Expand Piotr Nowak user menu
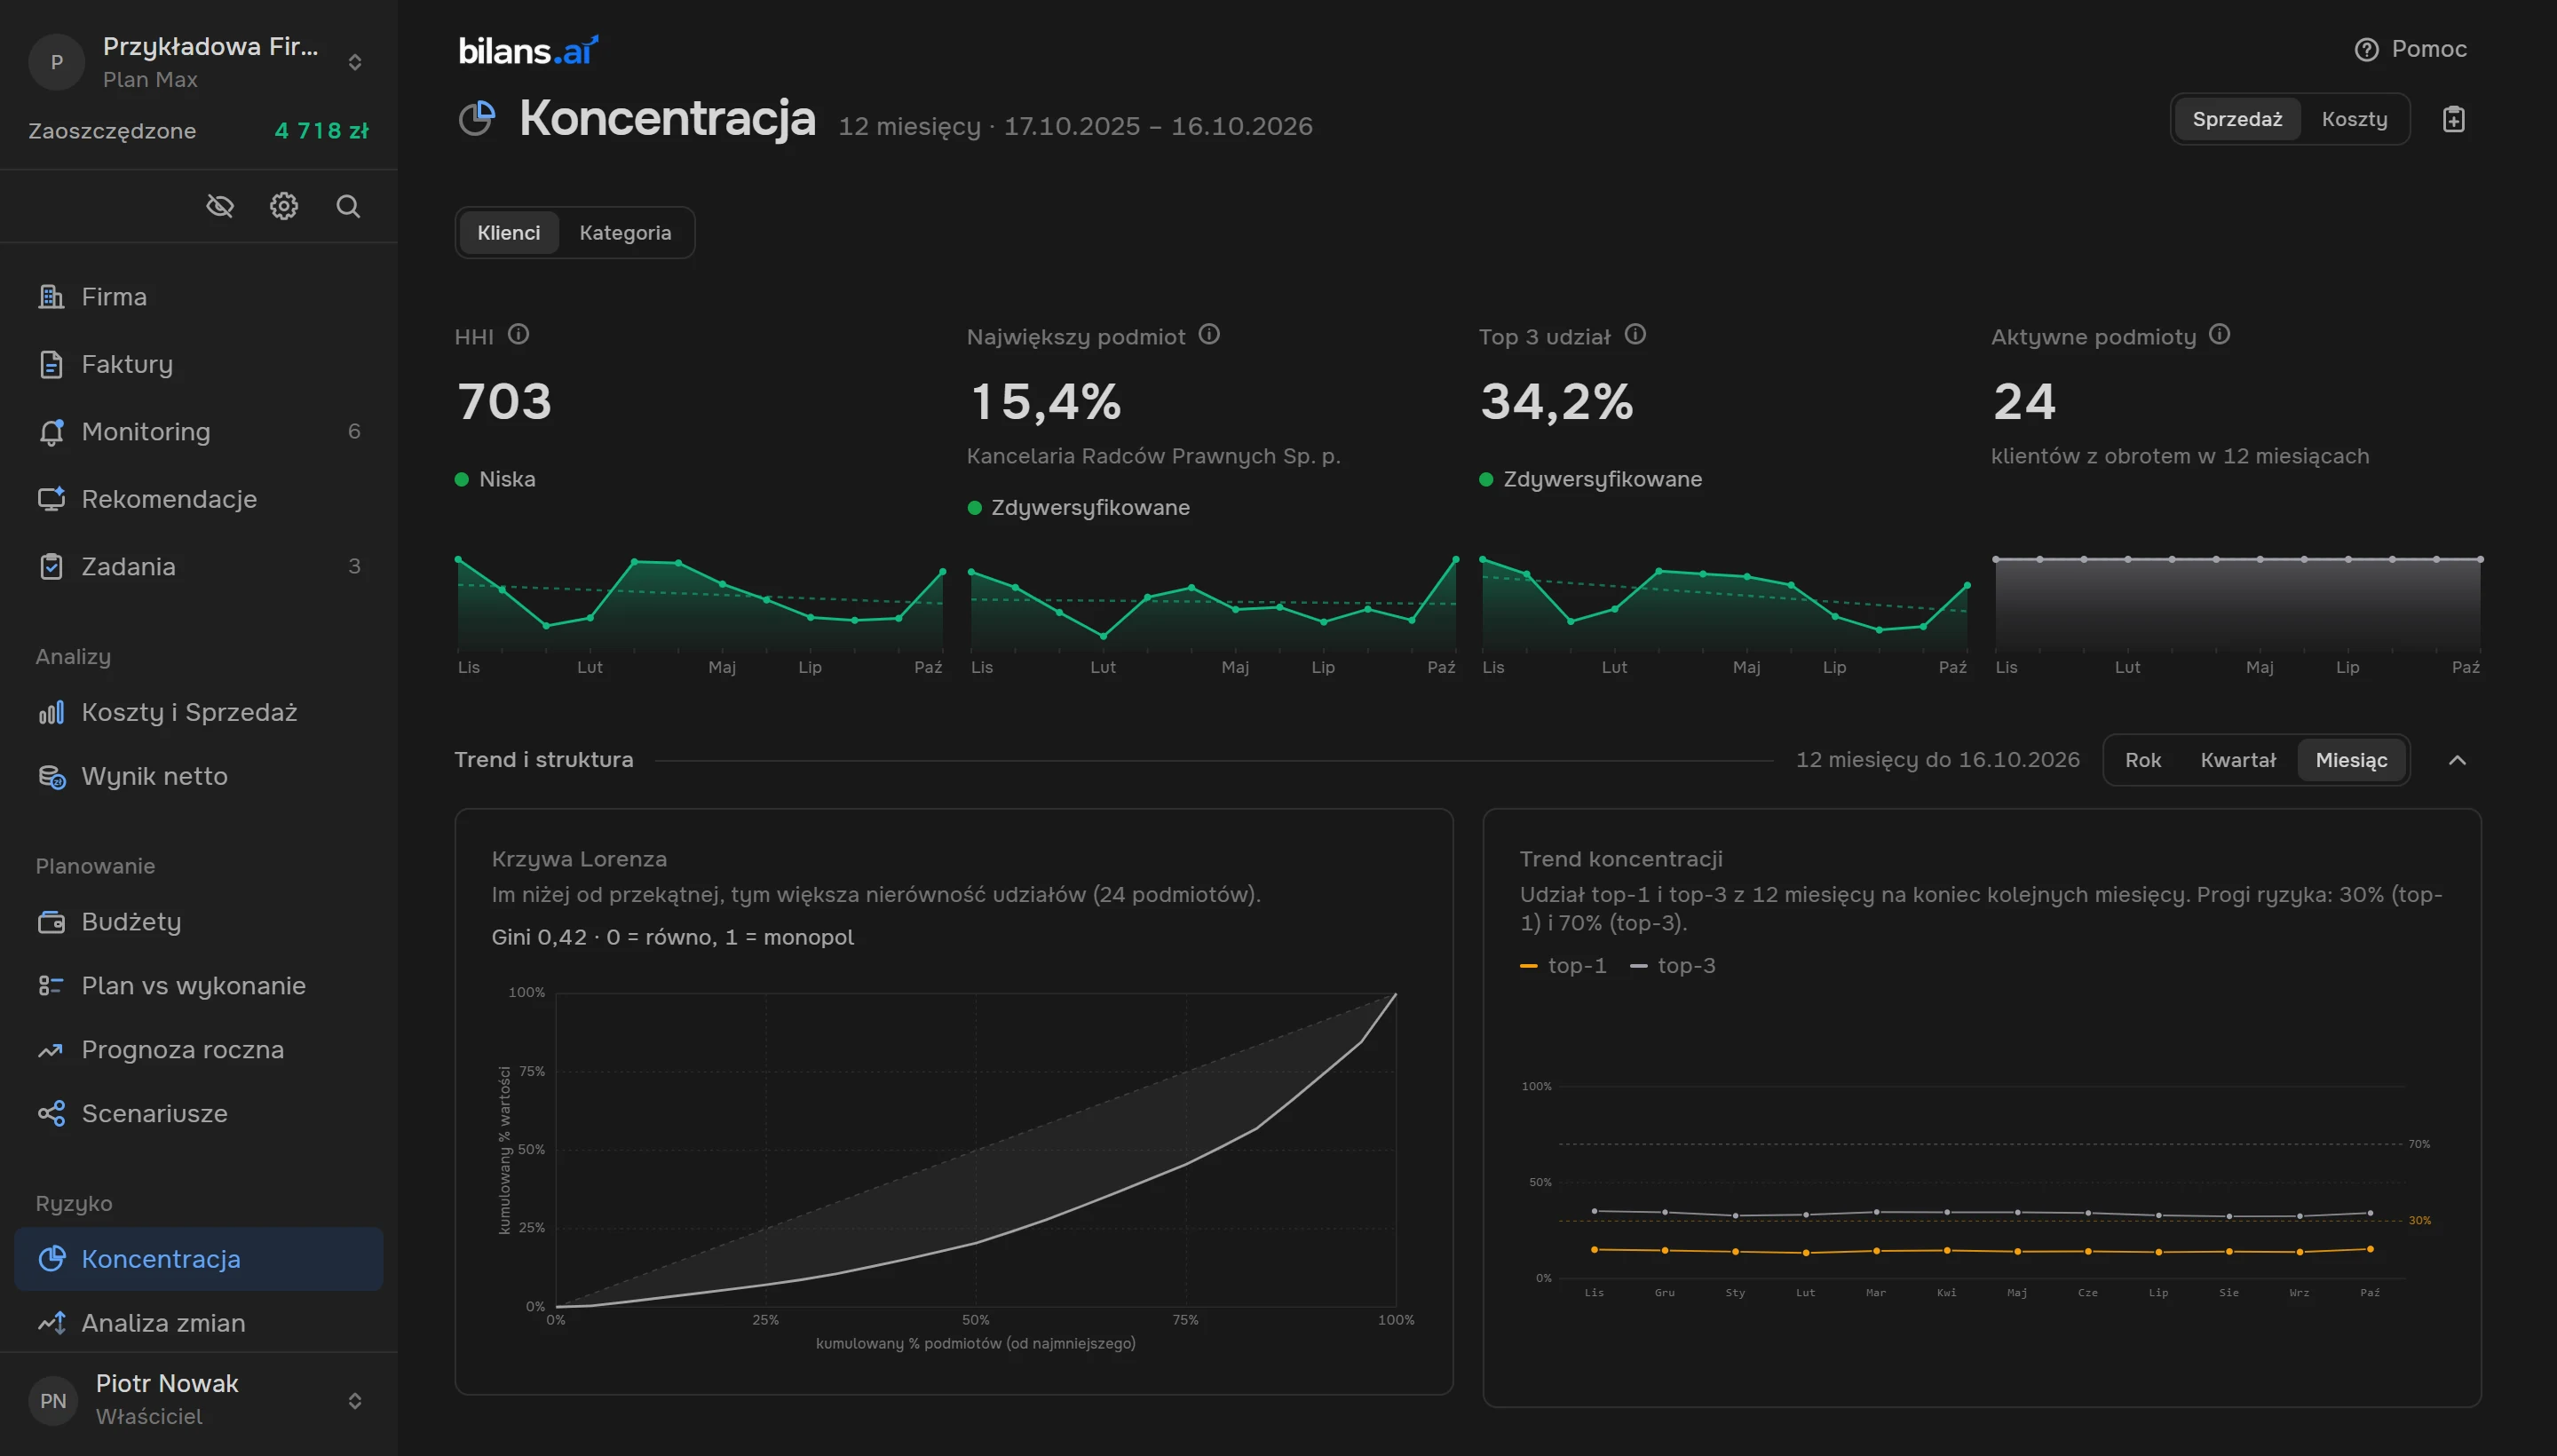The image size is (2557, 1456). (x=198, y=1400)
